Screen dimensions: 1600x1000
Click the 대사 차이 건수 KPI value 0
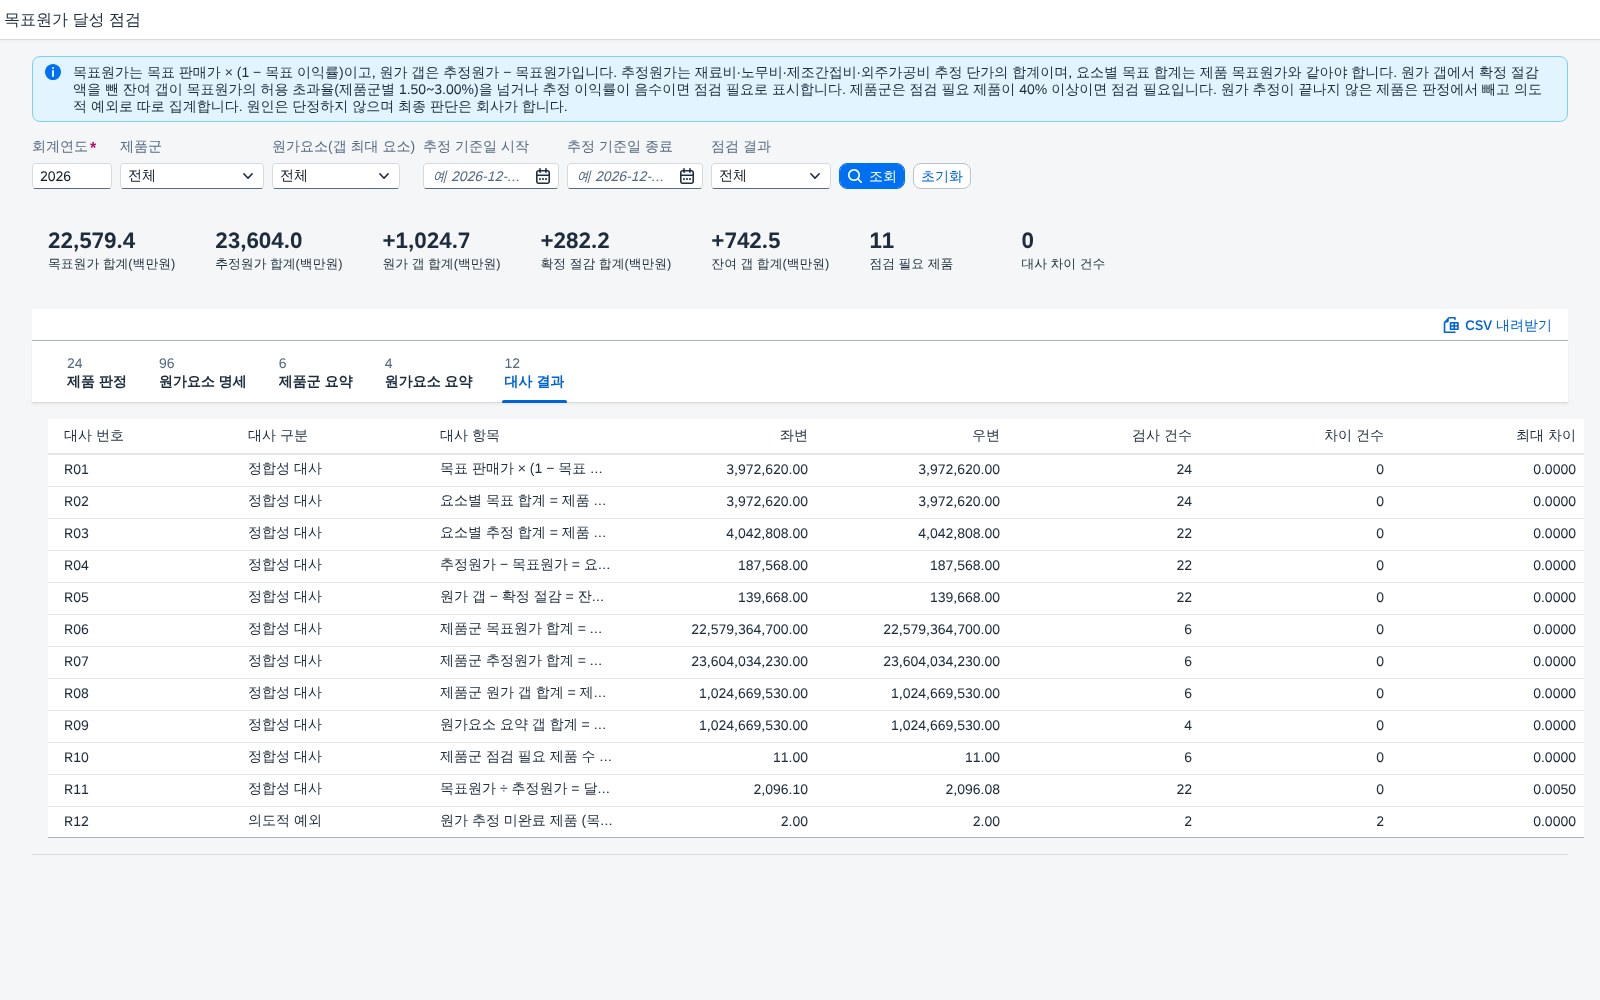1028,241
